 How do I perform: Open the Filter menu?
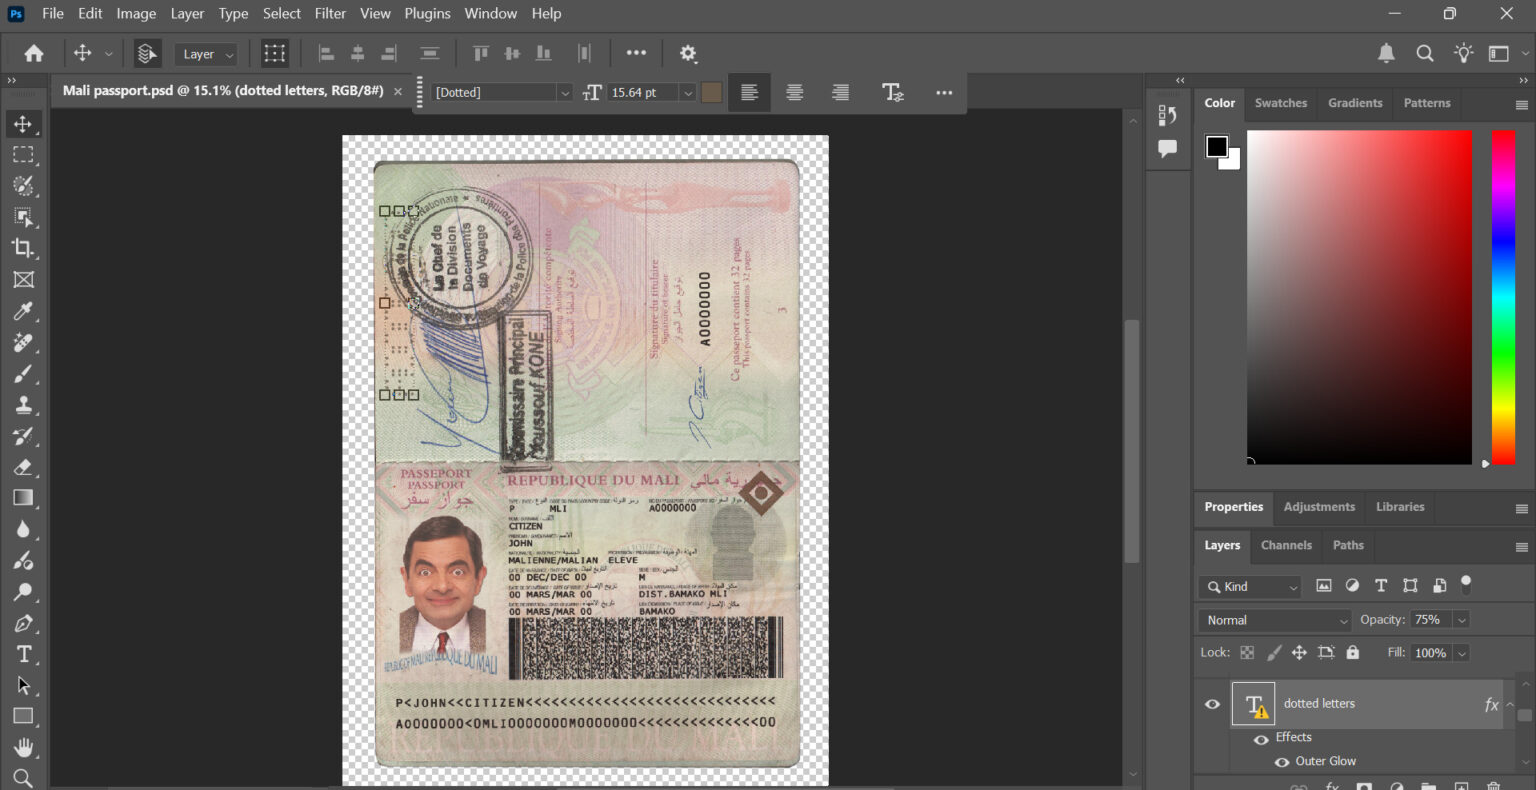click(x=330, y=13)
